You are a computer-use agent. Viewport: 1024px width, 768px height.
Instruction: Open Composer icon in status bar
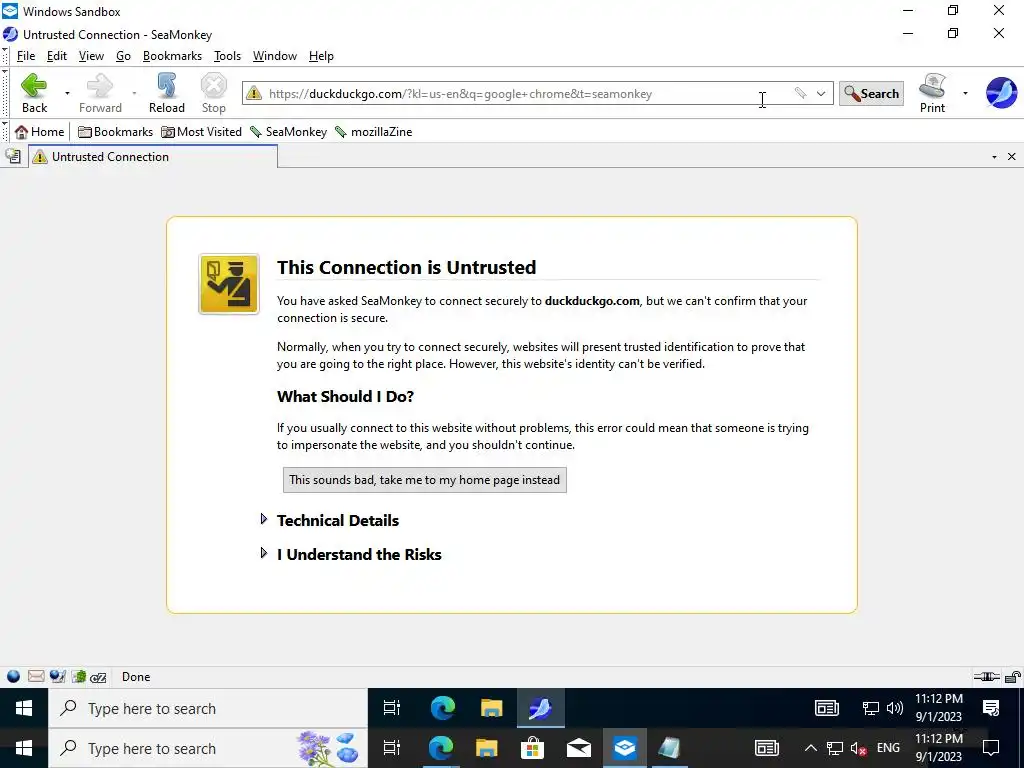57,677
